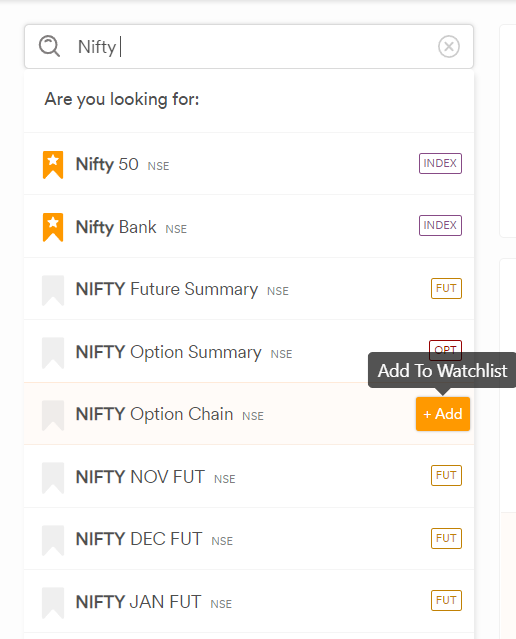Viewport: 516px width, 639px height.
Task: Open Nifty Bank search result
Action: [x=249, y=226]
